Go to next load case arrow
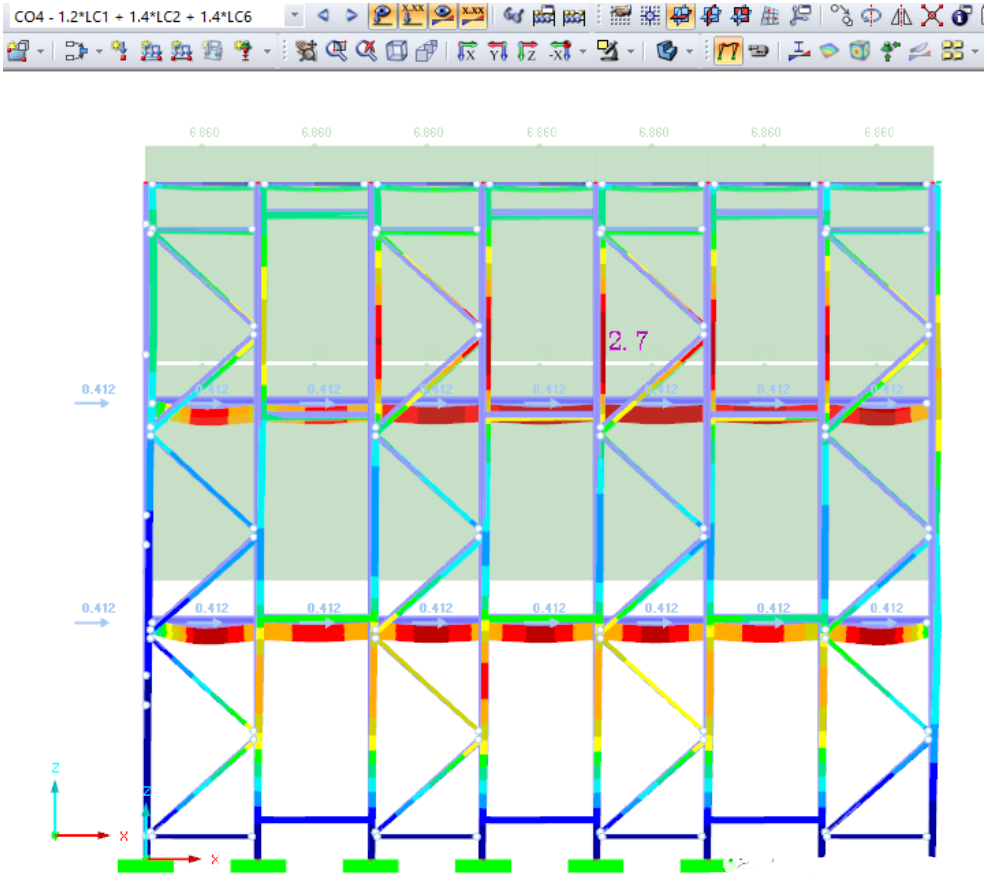 coord(351,16)
